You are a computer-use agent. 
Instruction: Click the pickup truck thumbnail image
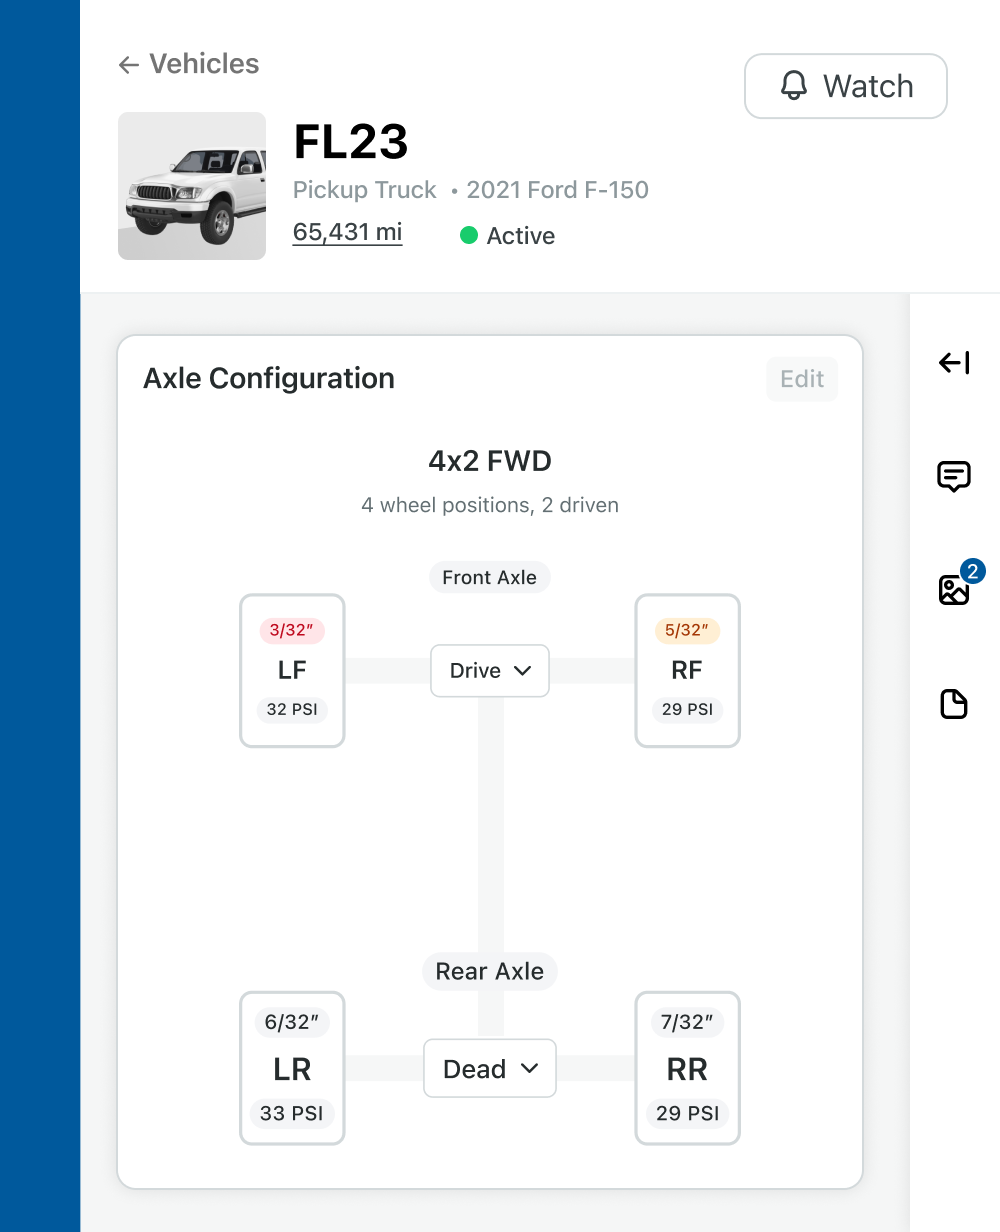pos(192,186)
